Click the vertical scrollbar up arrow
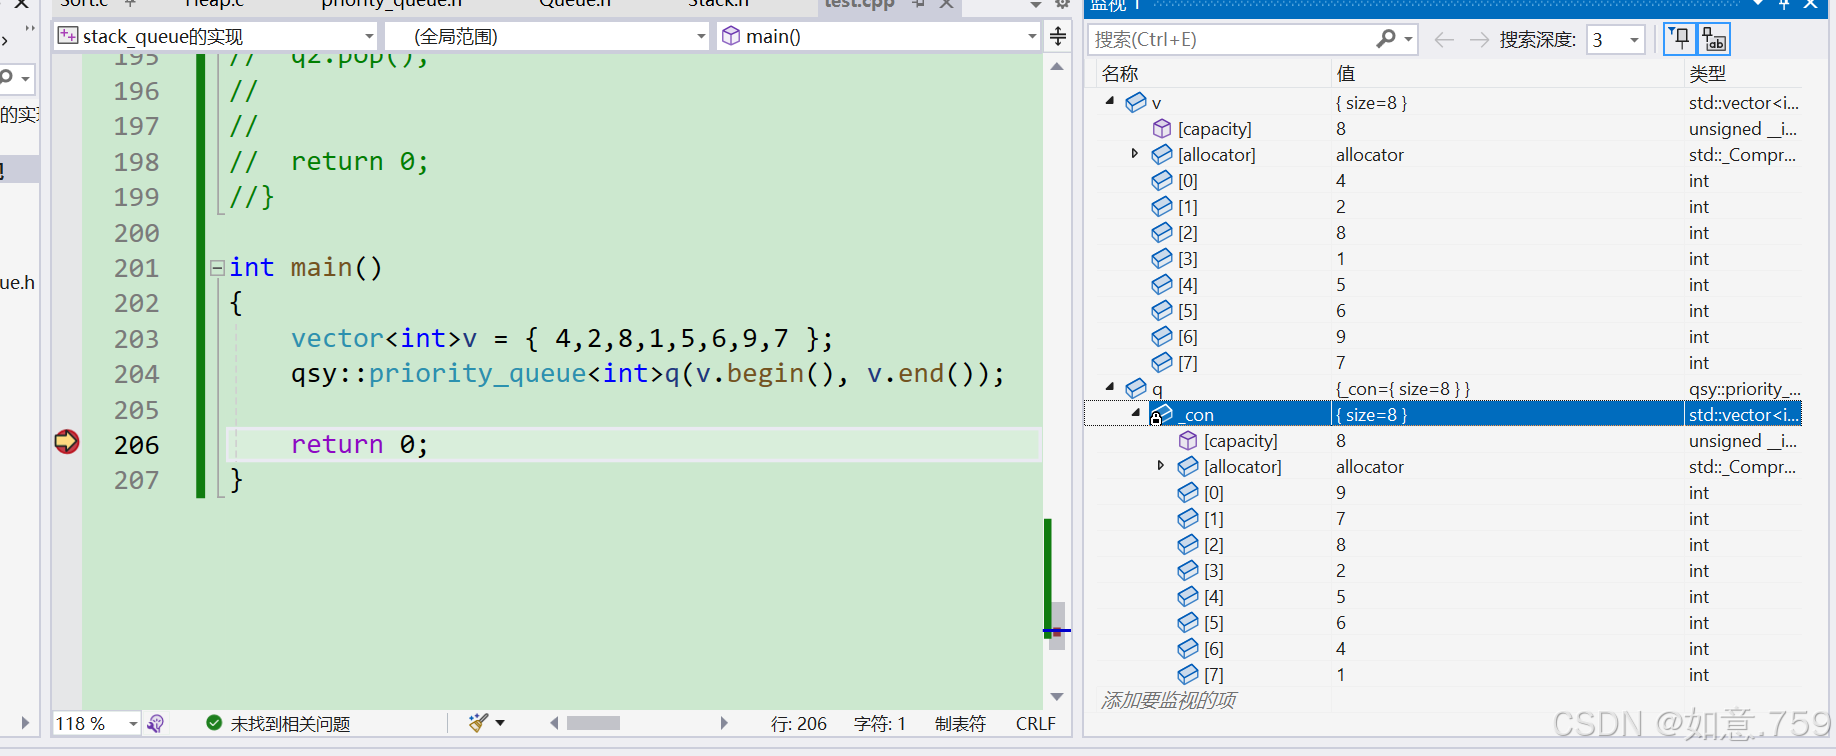Image resolution: width=1836 pixels, height=756 pixels. pyautogui.click(x=1057, y=67)
